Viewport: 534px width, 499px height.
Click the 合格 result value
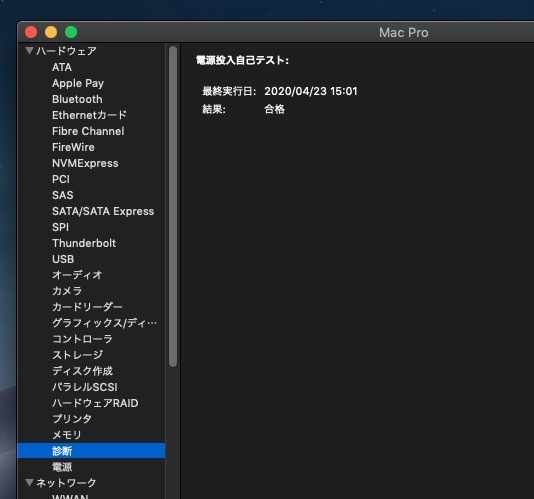coord(274,109)
